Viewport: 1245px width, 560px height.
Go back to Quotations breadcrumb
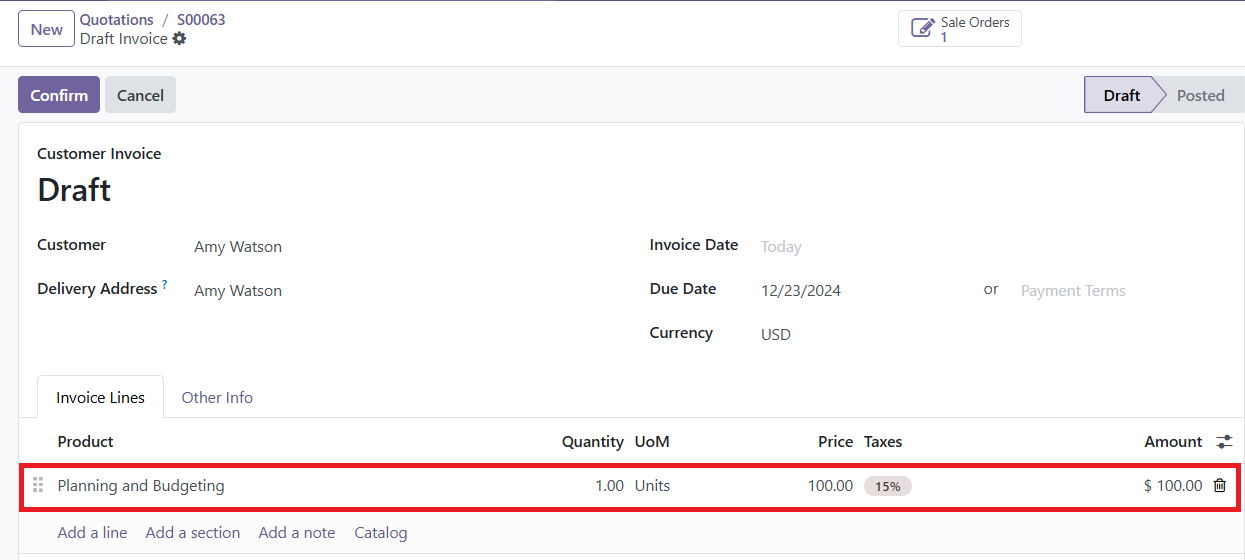click(117, 20)
